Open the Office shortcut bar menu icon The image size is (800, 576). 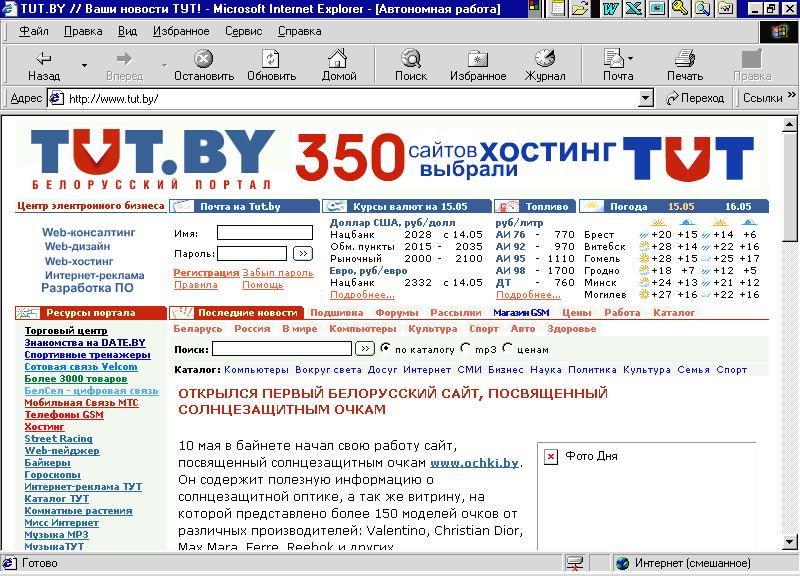(534, 7)
